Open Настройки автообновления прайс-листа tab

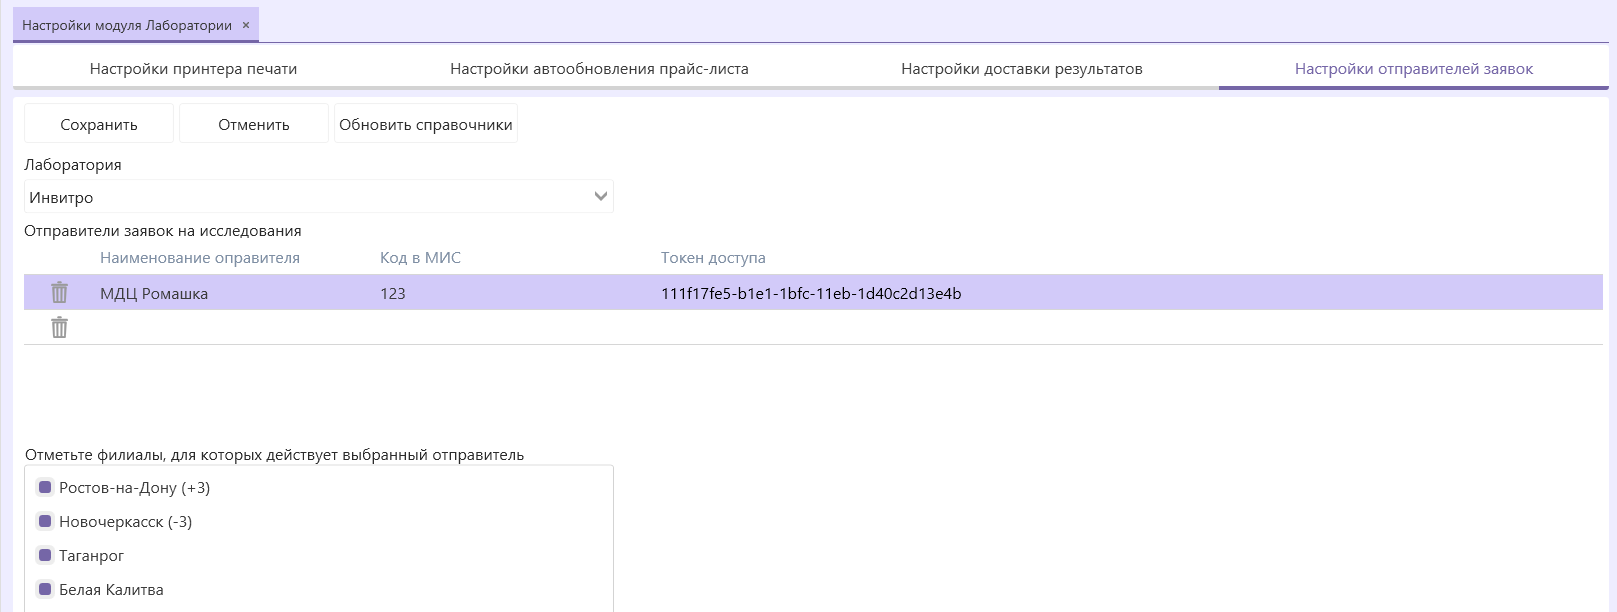599,69
